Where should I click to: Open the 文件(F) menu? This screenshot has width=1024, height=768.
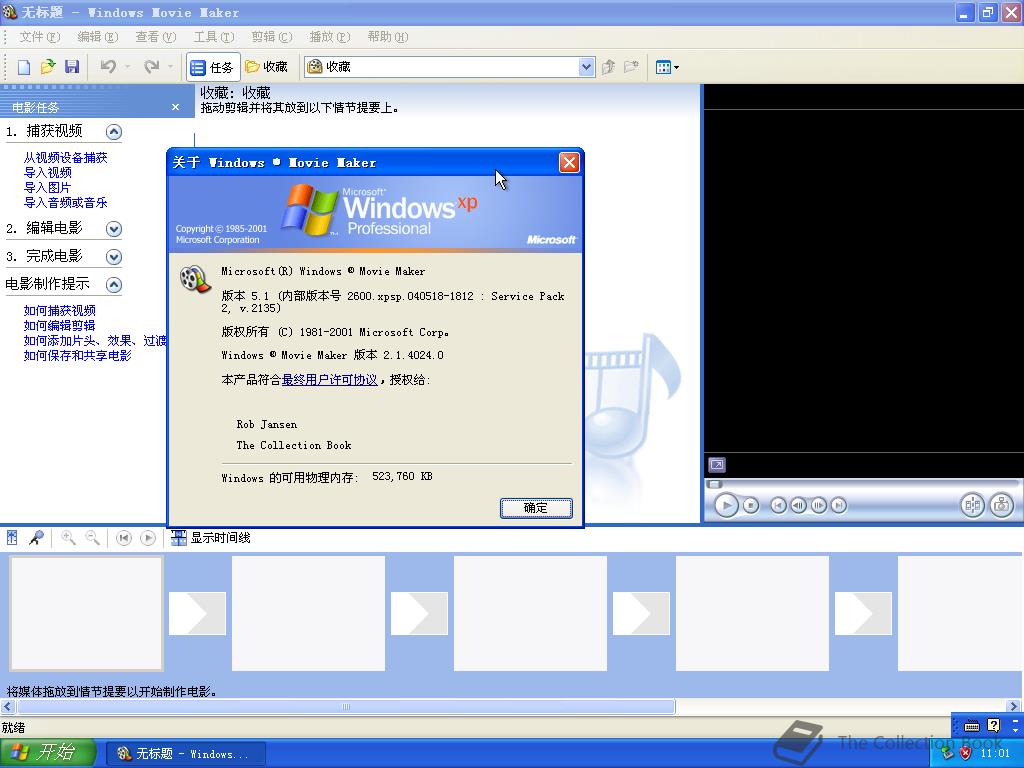tap(40, 37)
